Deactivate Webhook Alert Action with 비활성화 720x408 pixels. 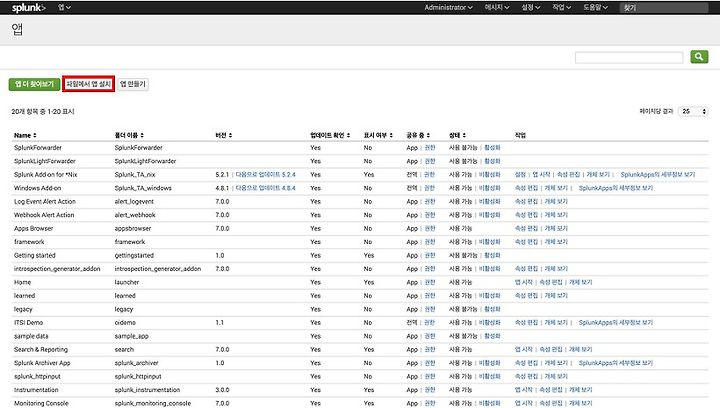click(489, 215)
